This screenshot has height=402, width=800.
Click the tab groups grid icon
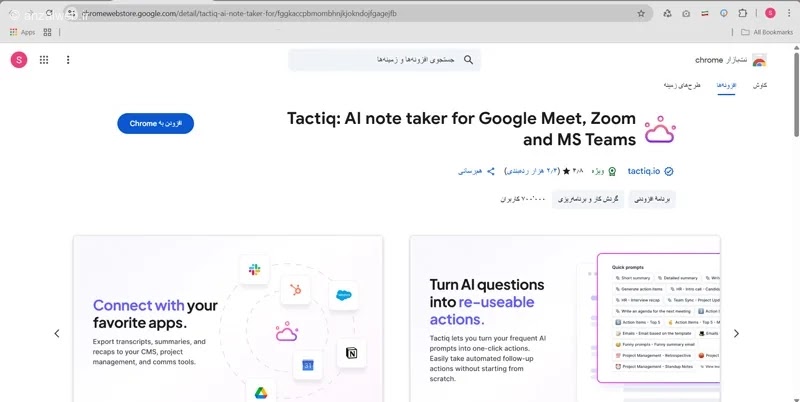click(x=47, y=32)
